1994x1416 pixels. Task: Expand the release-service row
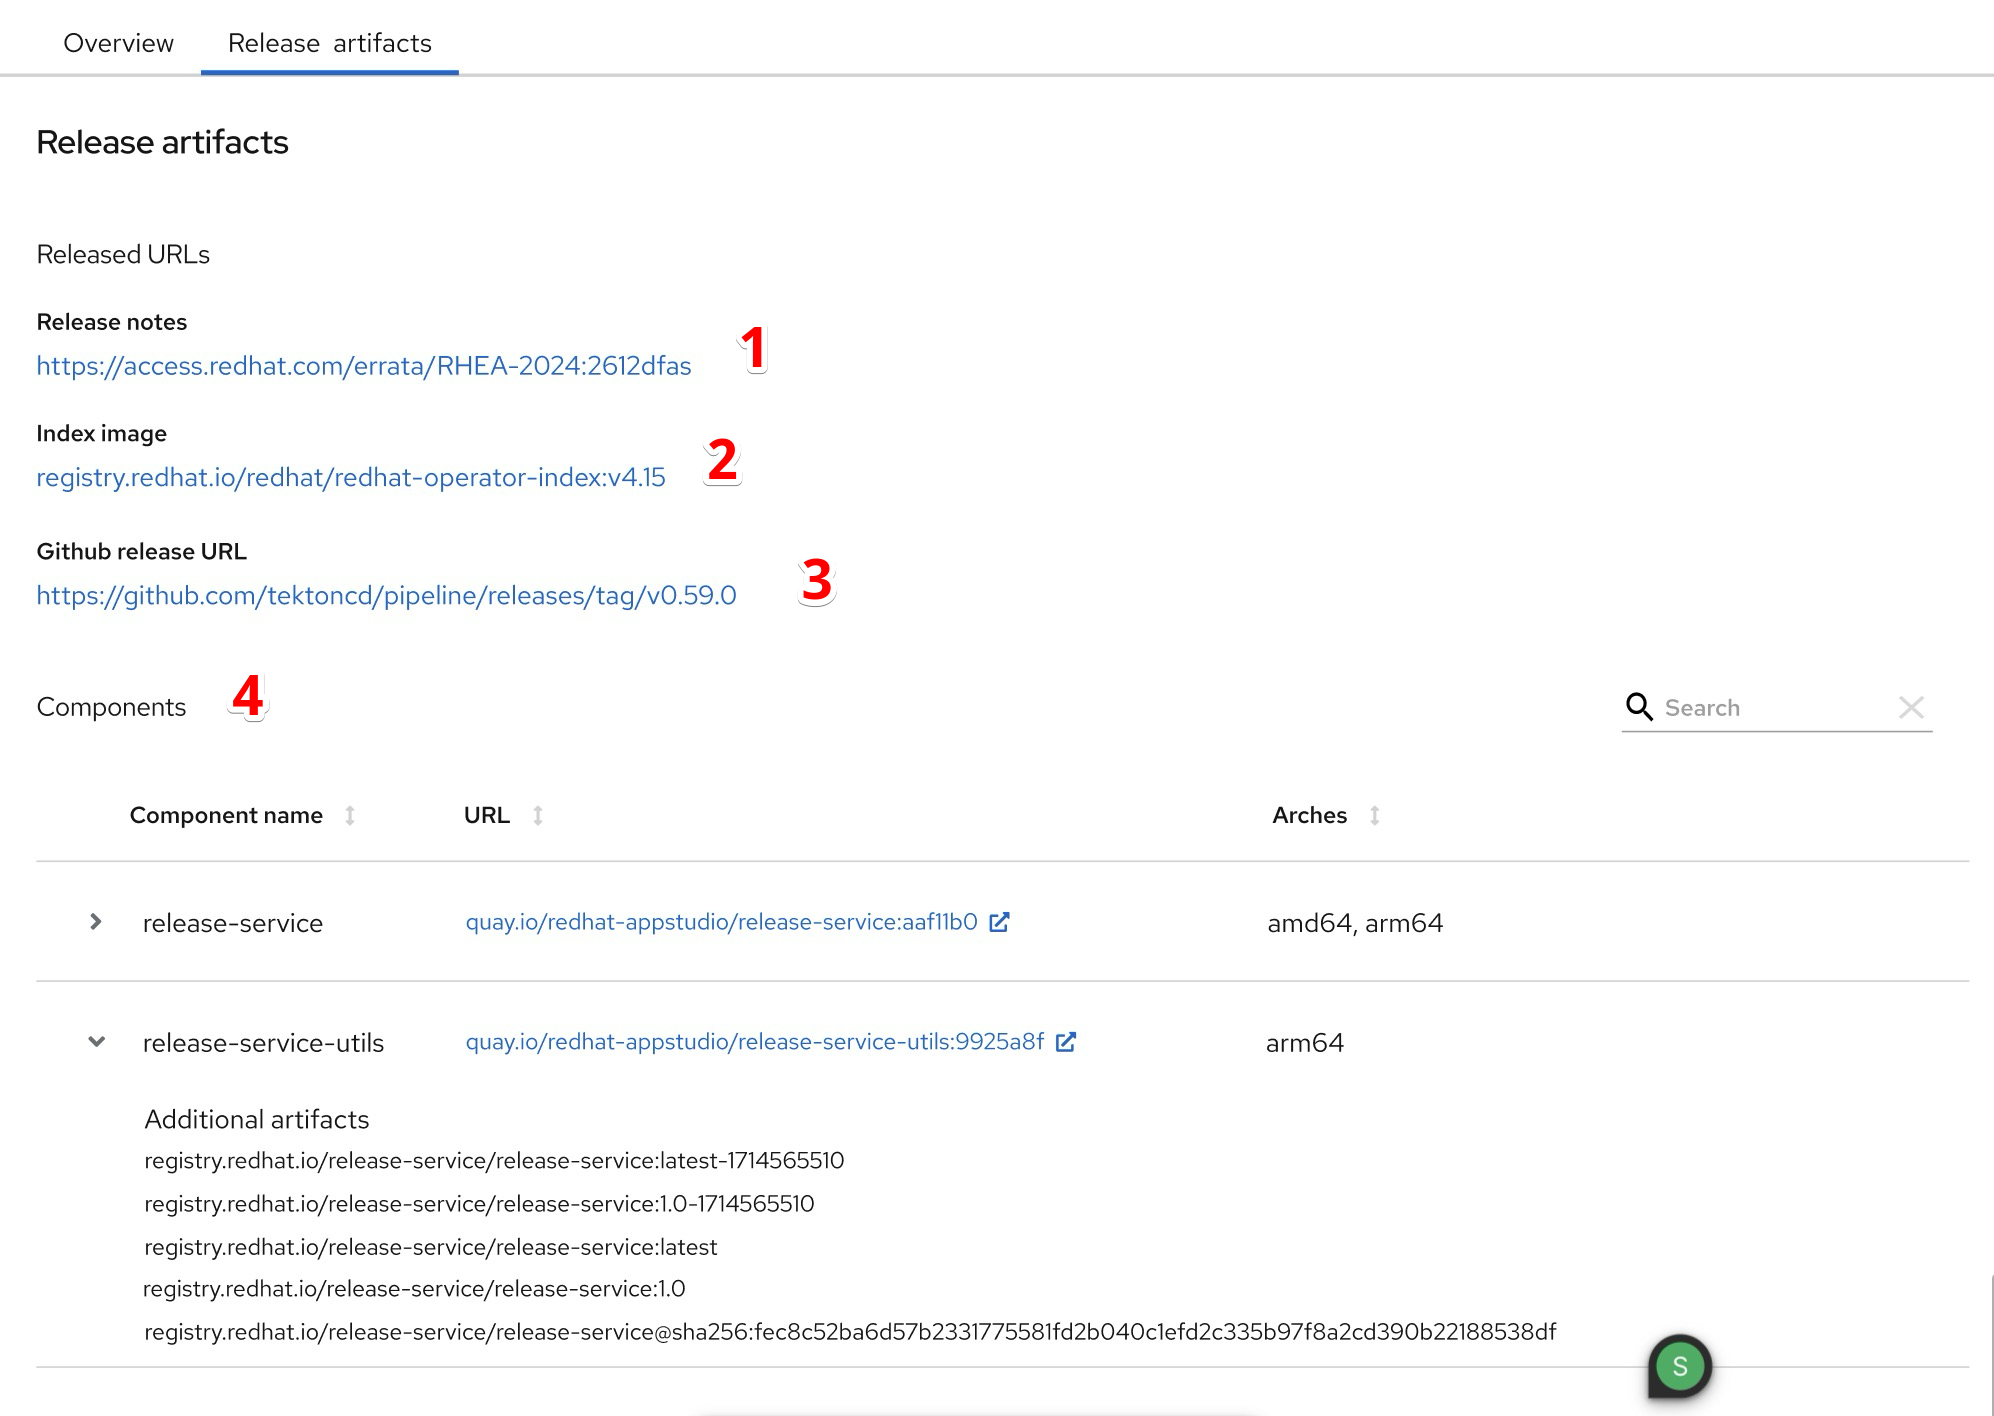pyautogui.click(x=96, y=922)
